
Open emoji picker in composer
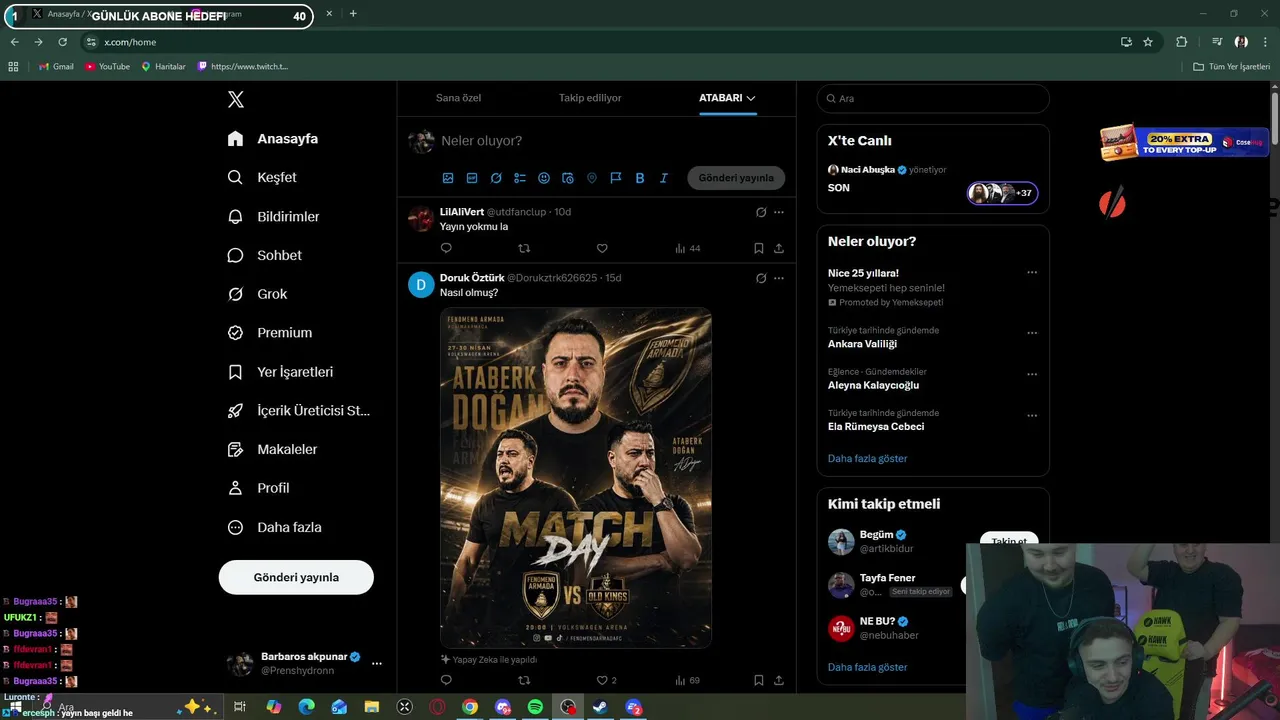544,178
